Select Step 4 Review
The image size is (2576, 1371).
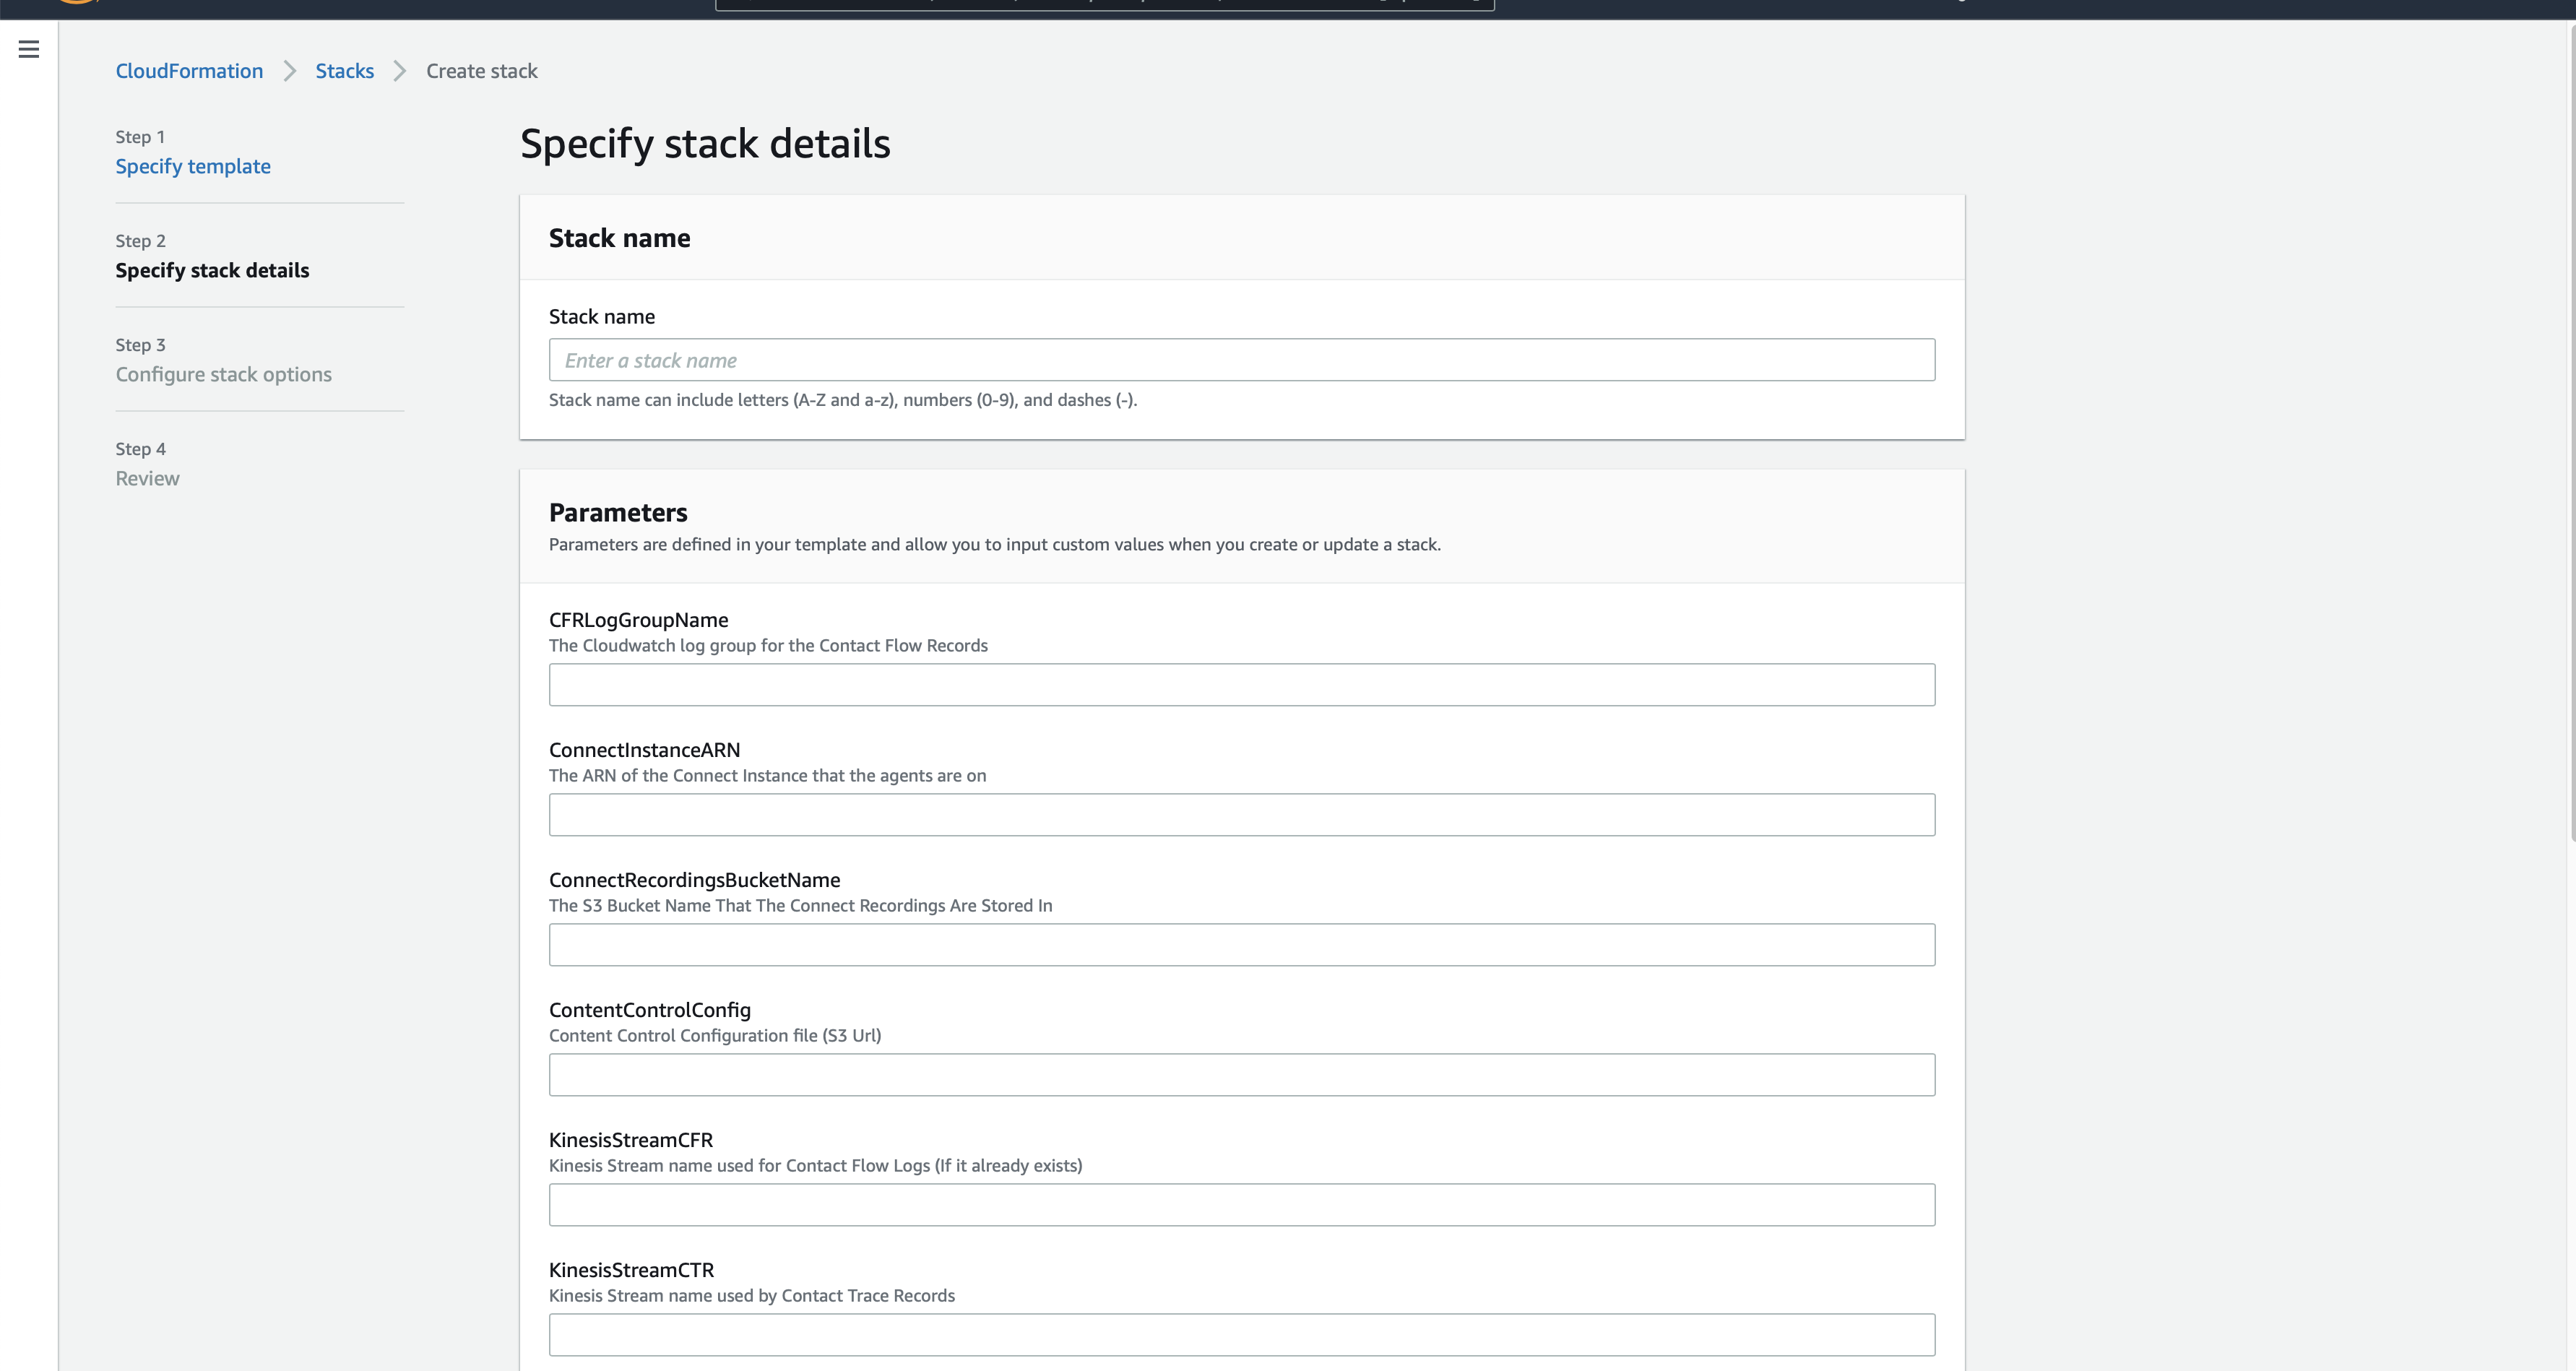coord(147,478)
